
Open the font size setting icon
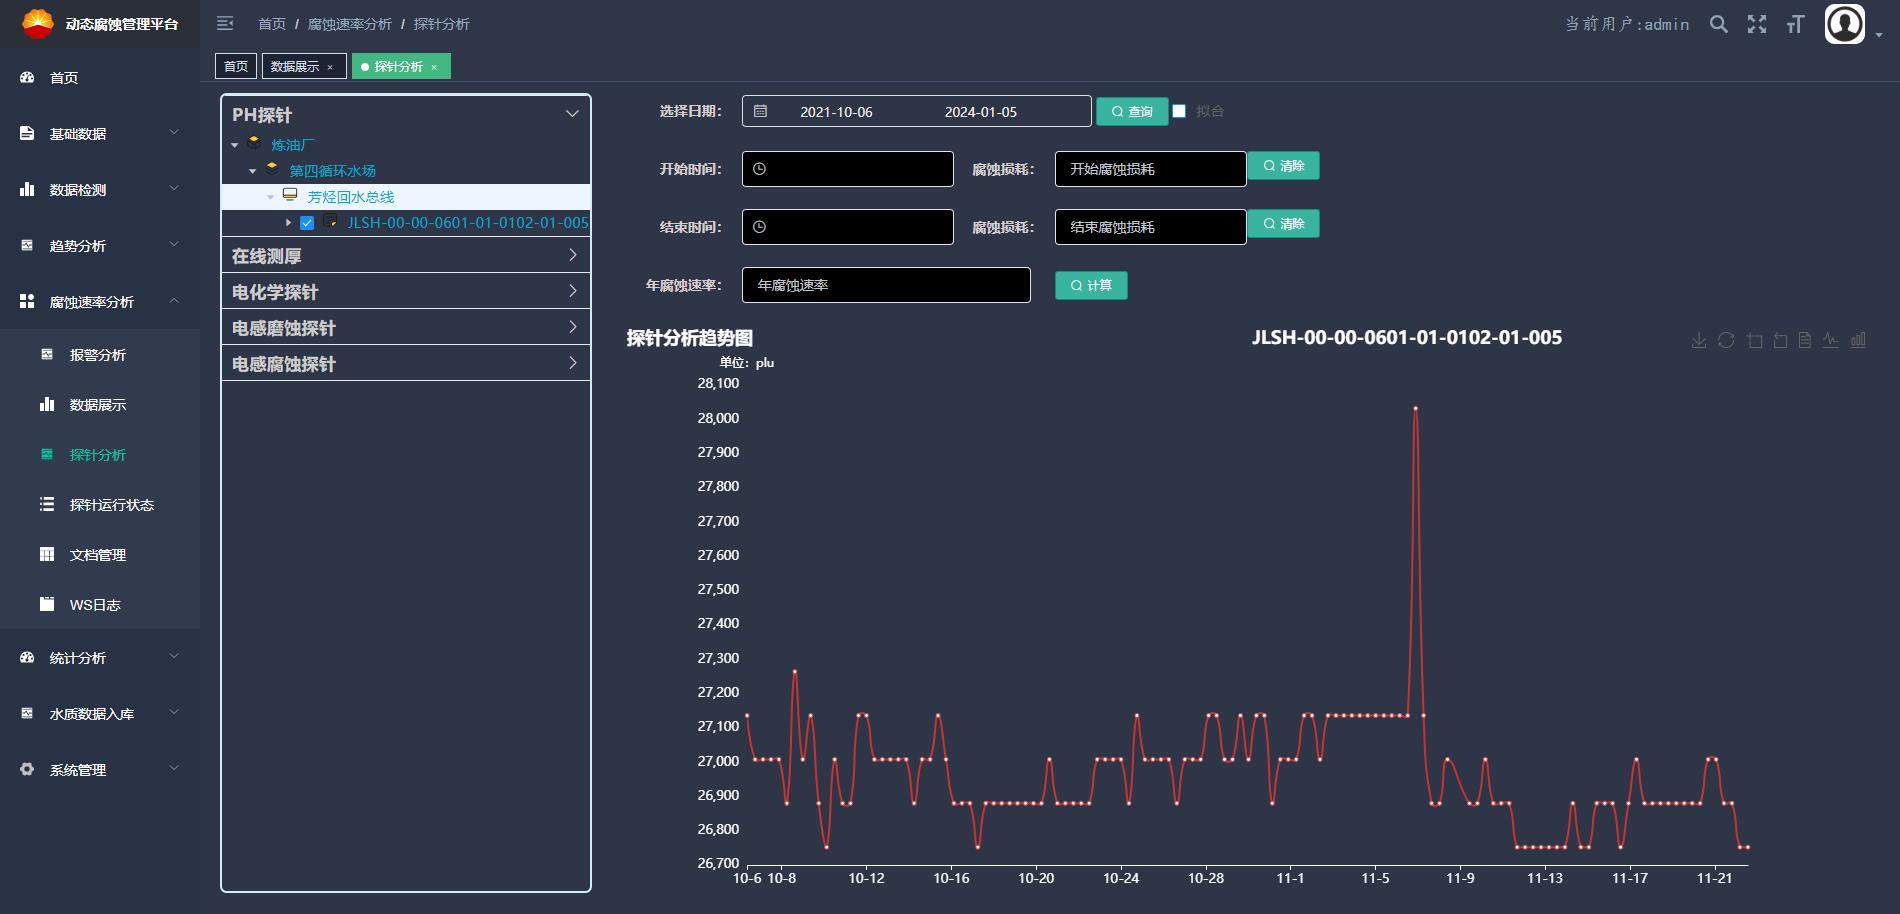(1795, 24)
